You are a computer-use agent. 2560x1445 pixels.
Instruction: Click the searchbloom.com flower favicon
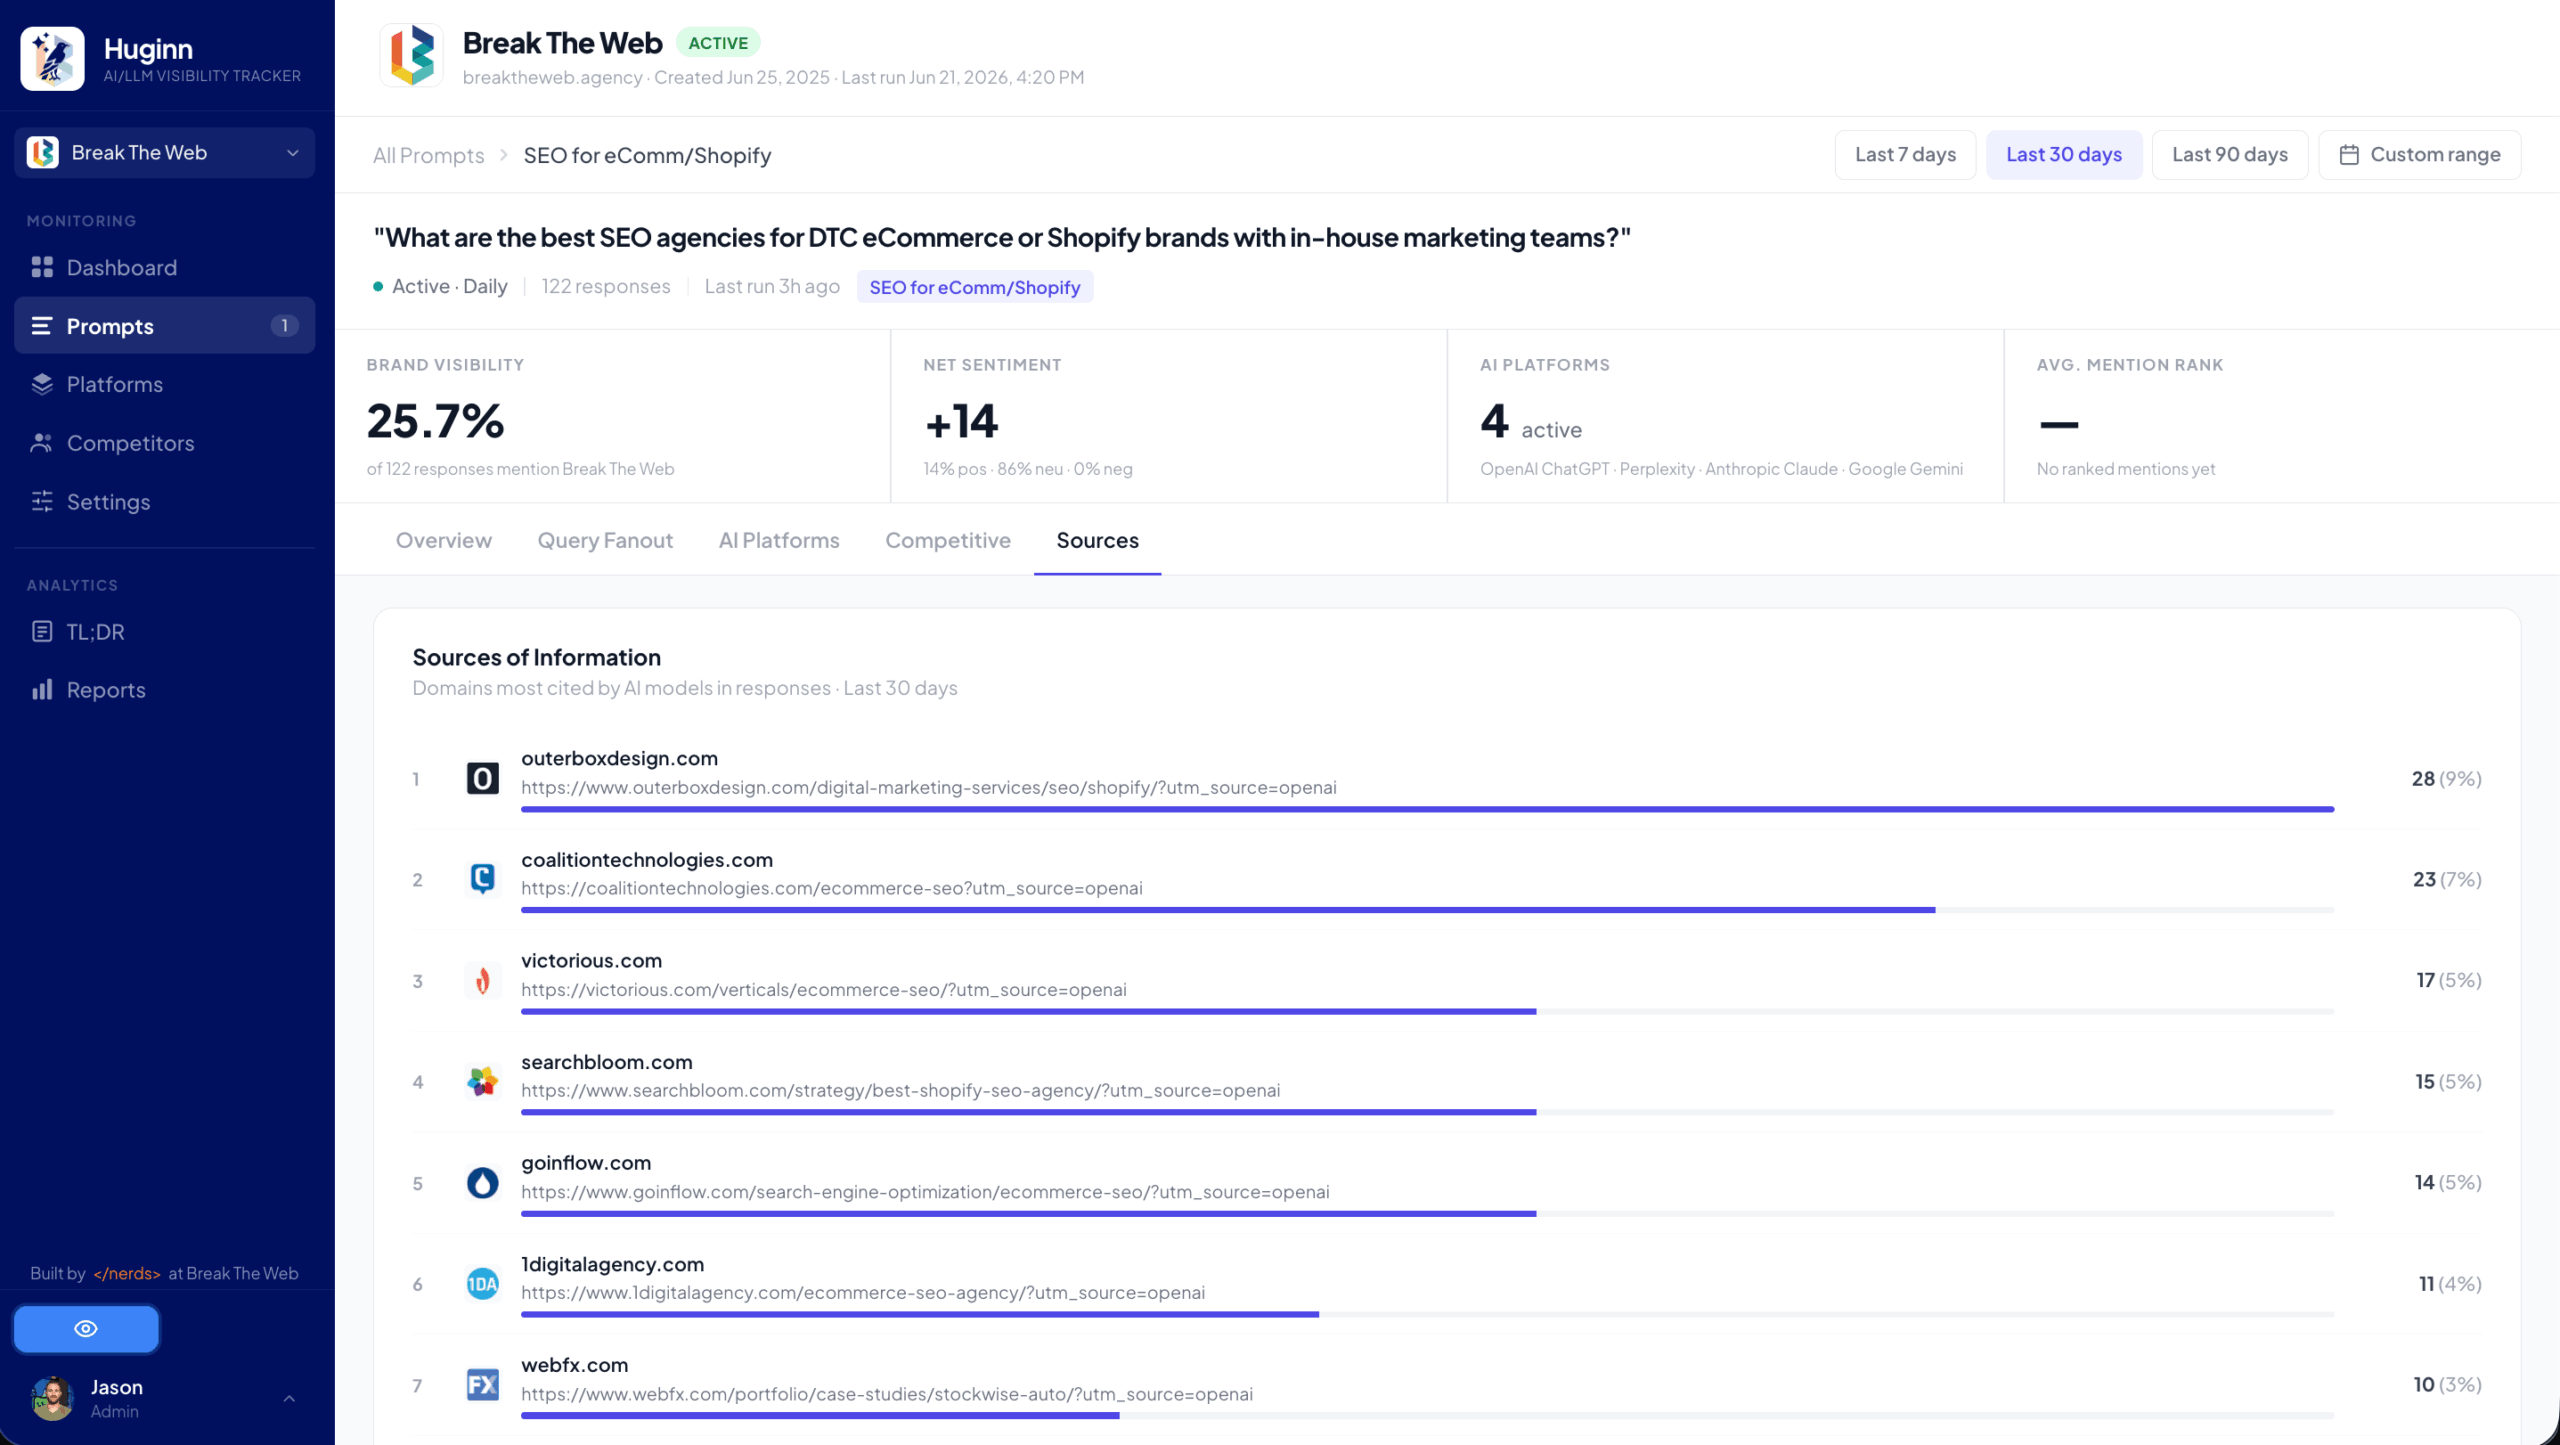(483, 1081)
